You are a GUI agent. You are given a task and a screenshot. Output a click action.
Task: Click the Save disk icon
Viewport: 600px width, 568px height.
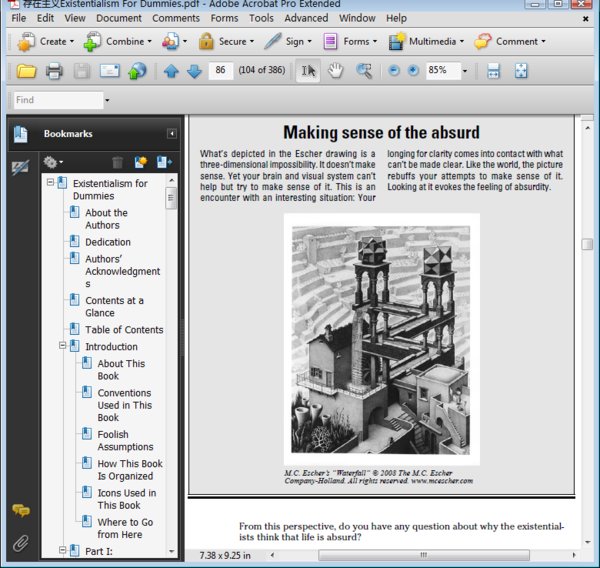point(82,71)
